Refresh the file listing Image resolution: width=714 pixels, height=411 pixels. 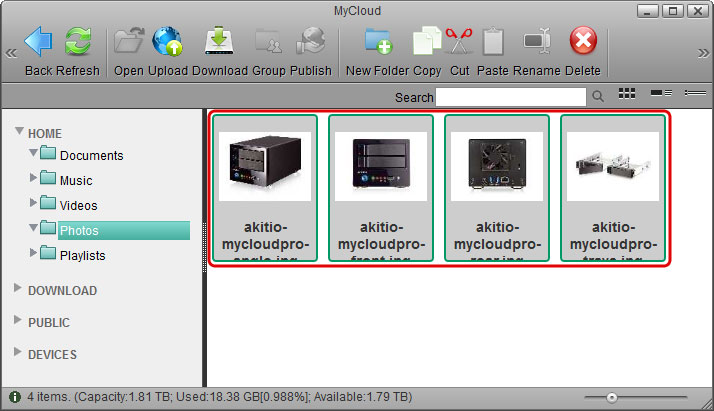tap(78, 41)
